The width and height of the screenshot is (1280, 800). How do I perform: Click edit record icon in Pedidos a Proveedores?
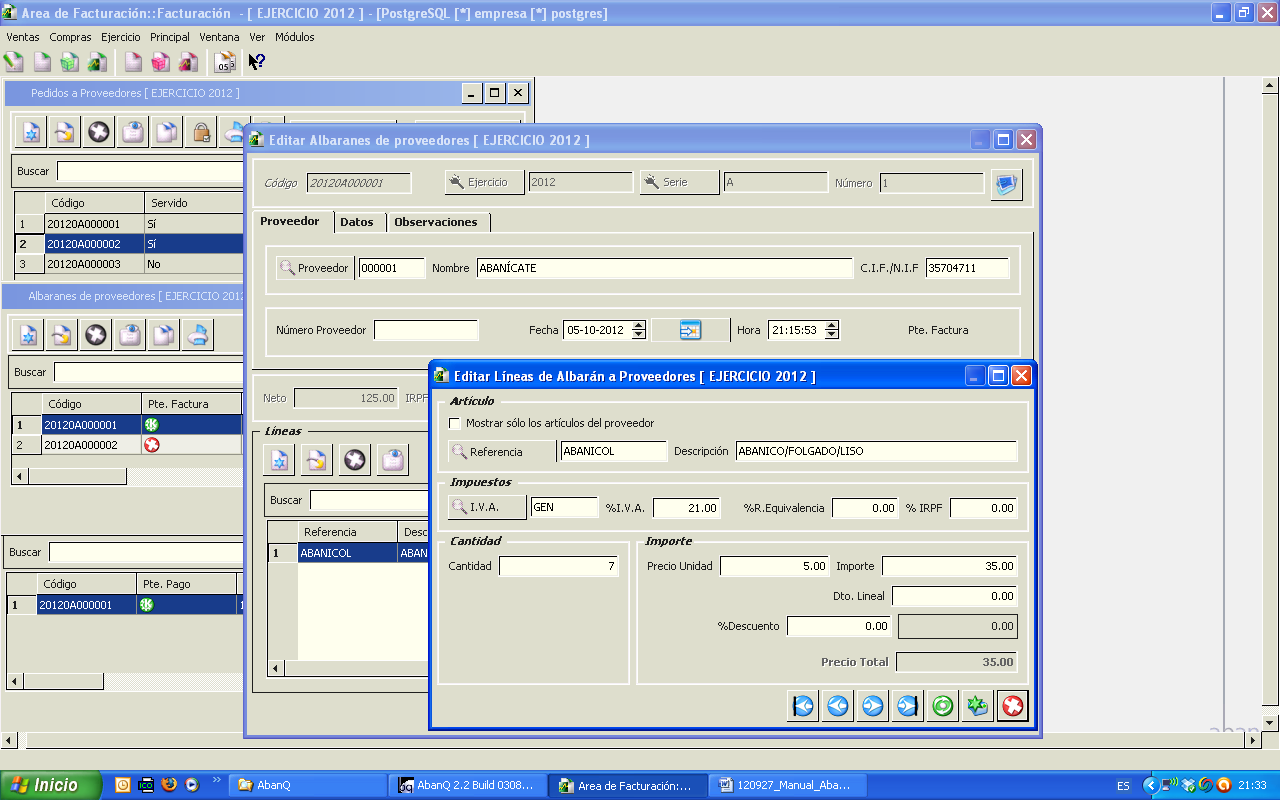click(64, 131)
